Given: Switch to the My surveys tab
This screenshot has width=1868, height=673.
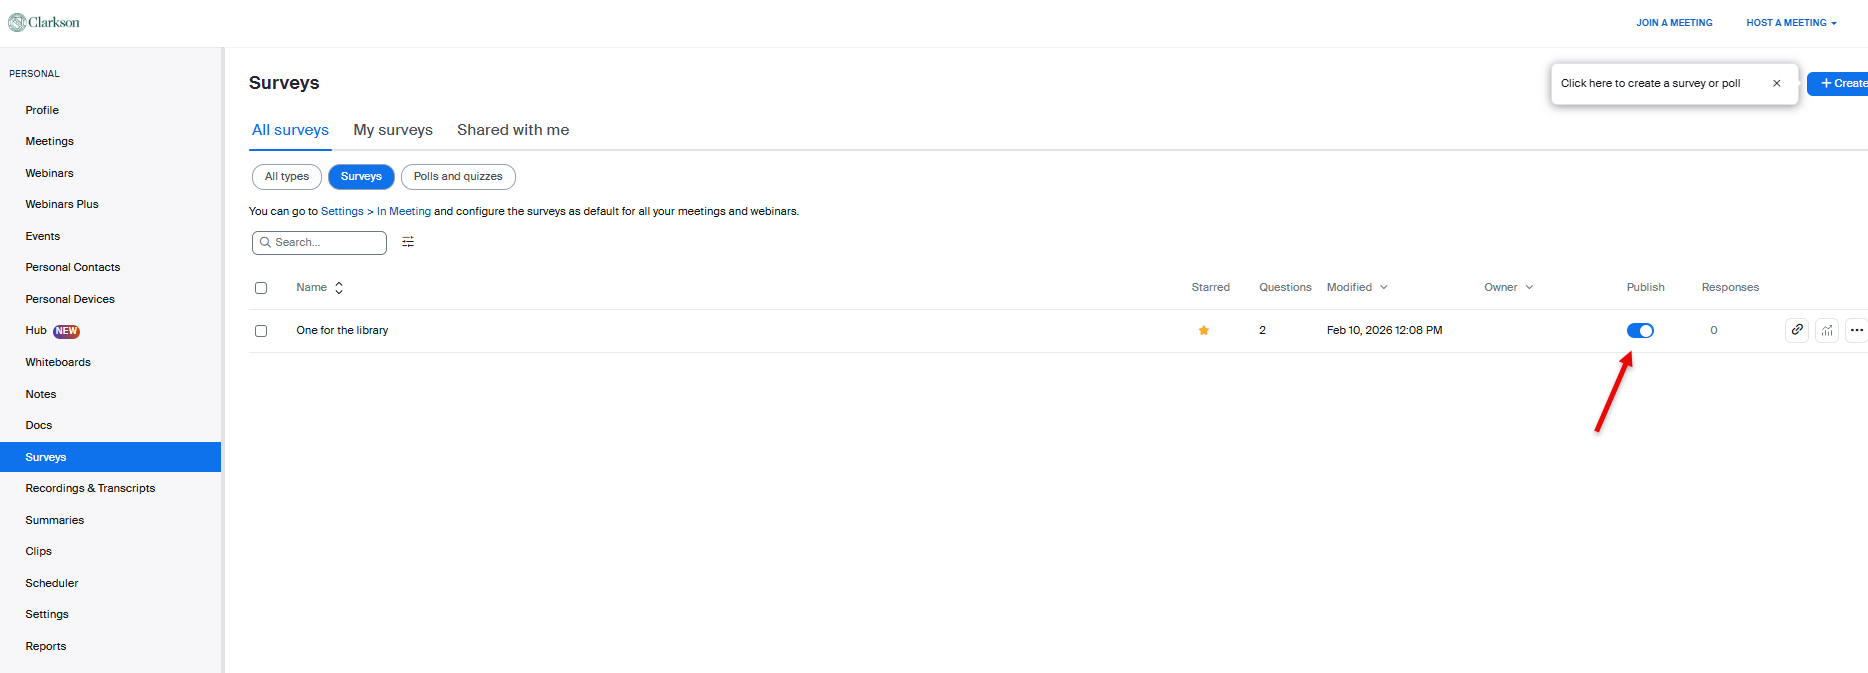Looking at the screenshot, I should [393, 130].
